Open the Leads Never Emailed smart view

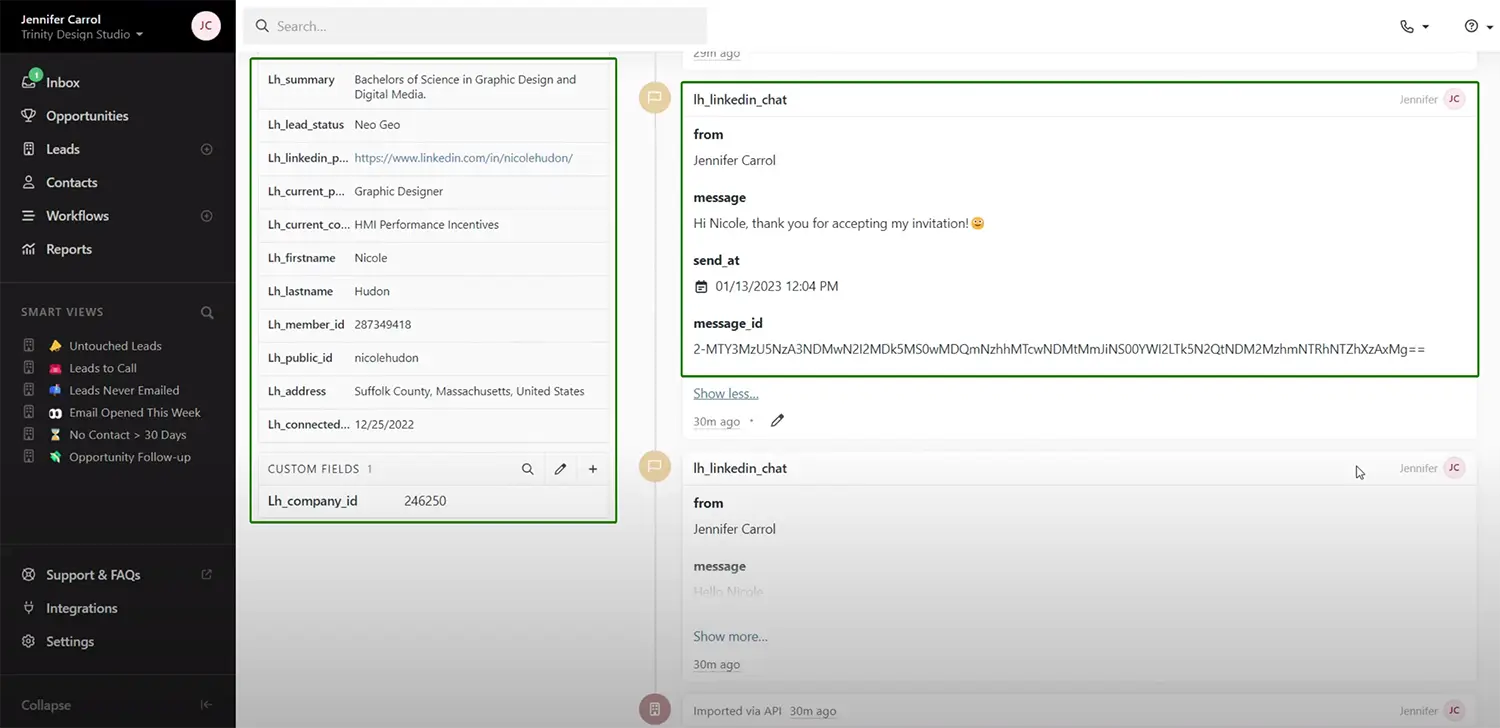click(124, 390)
